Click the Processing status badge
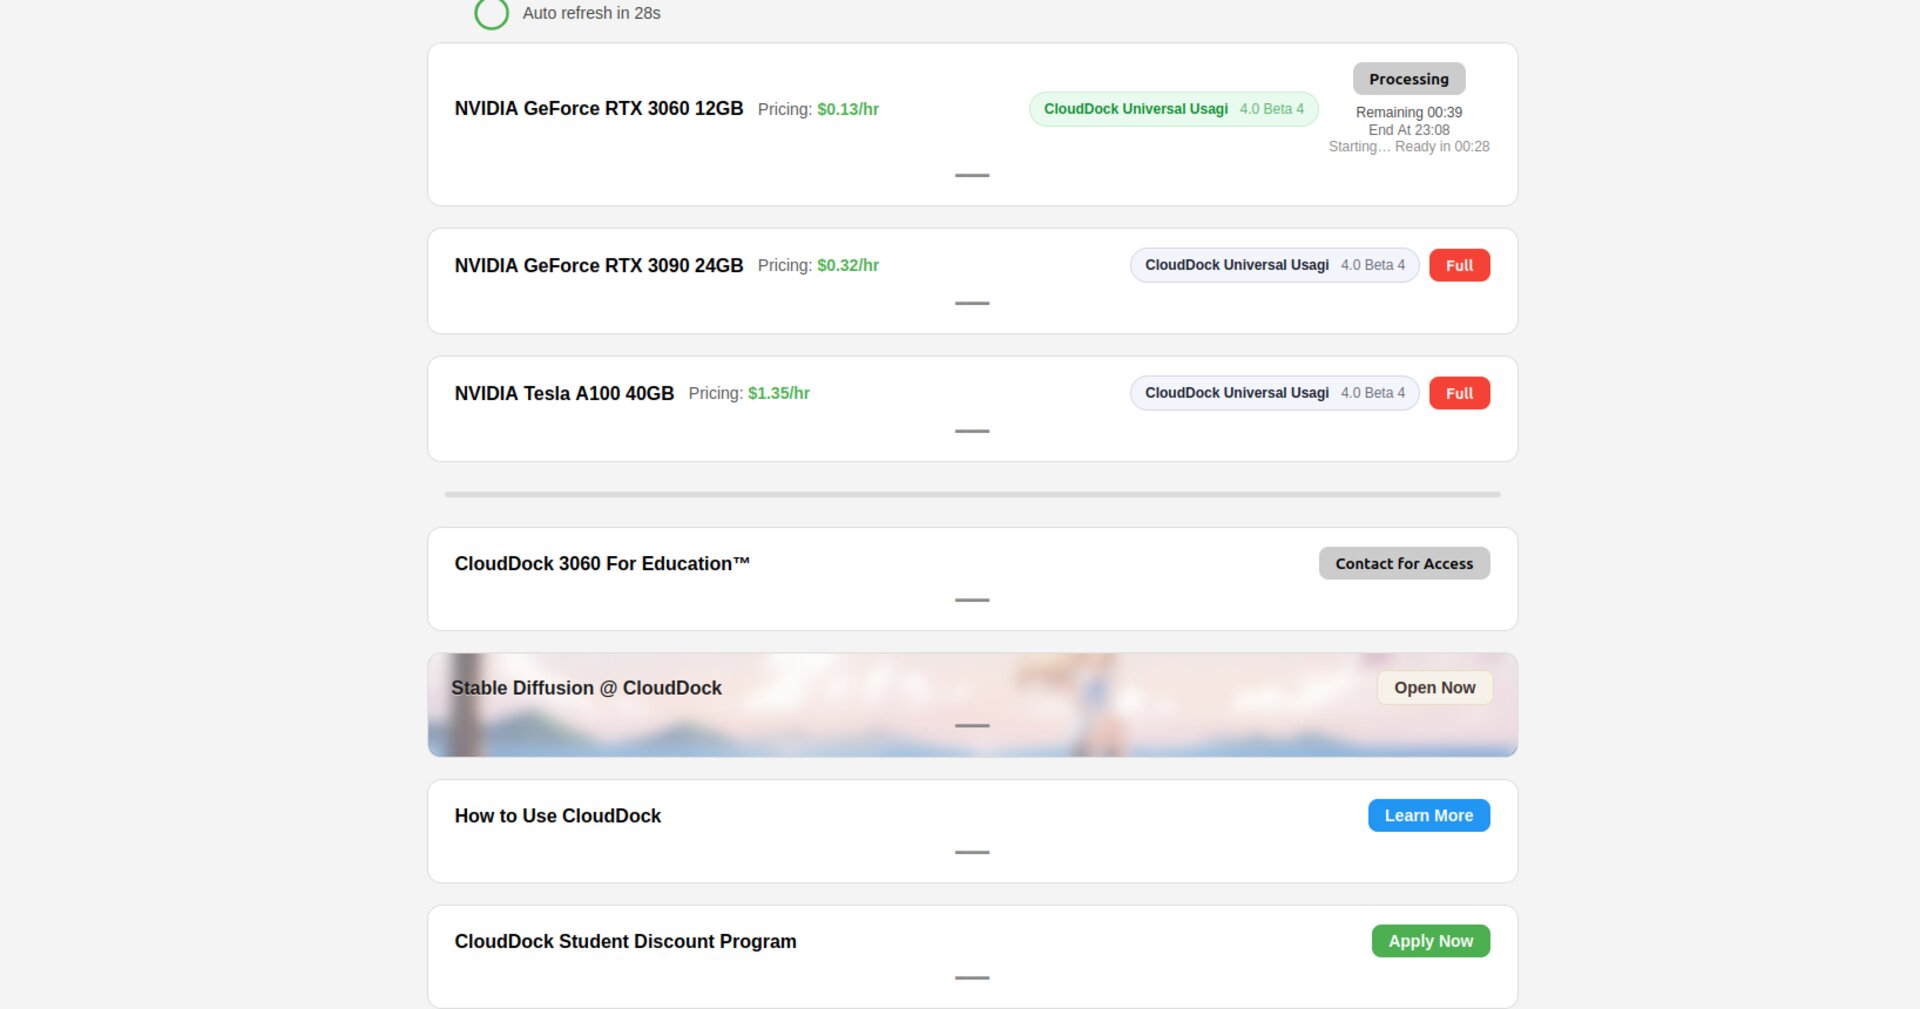The width and height of the screenshot is (1920, 1009). pyautogui.click(x=1408, y=78)
